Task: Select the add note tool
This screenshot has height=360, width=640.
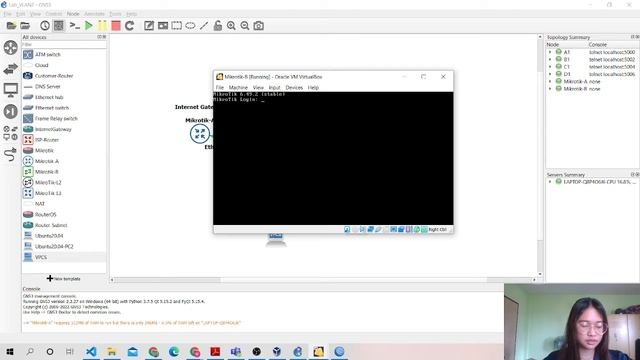Action: tap(149, 26)
